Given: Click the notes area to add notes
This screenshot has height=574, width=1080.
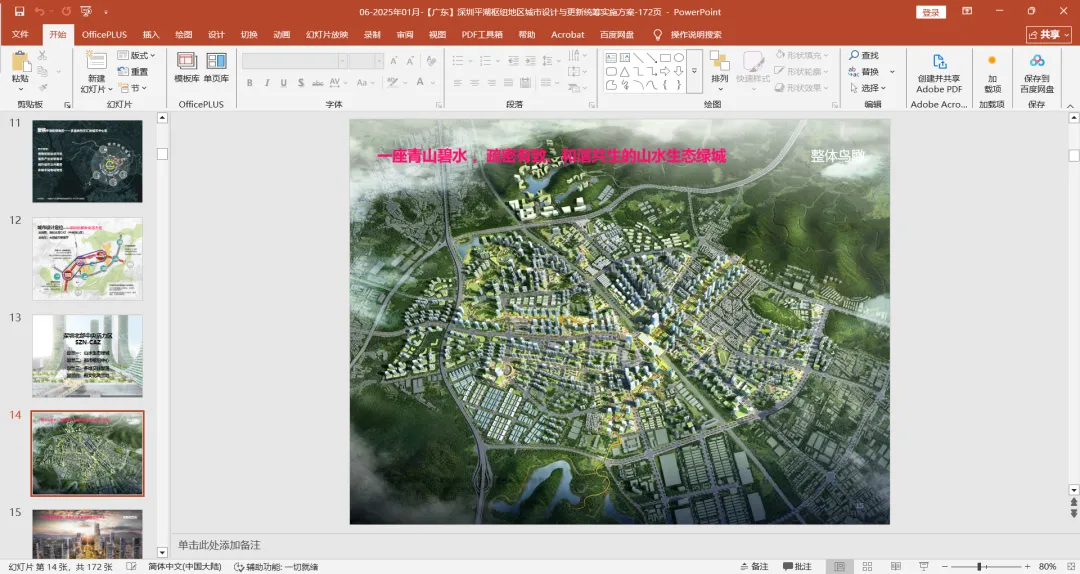Looking at the screenshot, I should (x=619, y=545).
